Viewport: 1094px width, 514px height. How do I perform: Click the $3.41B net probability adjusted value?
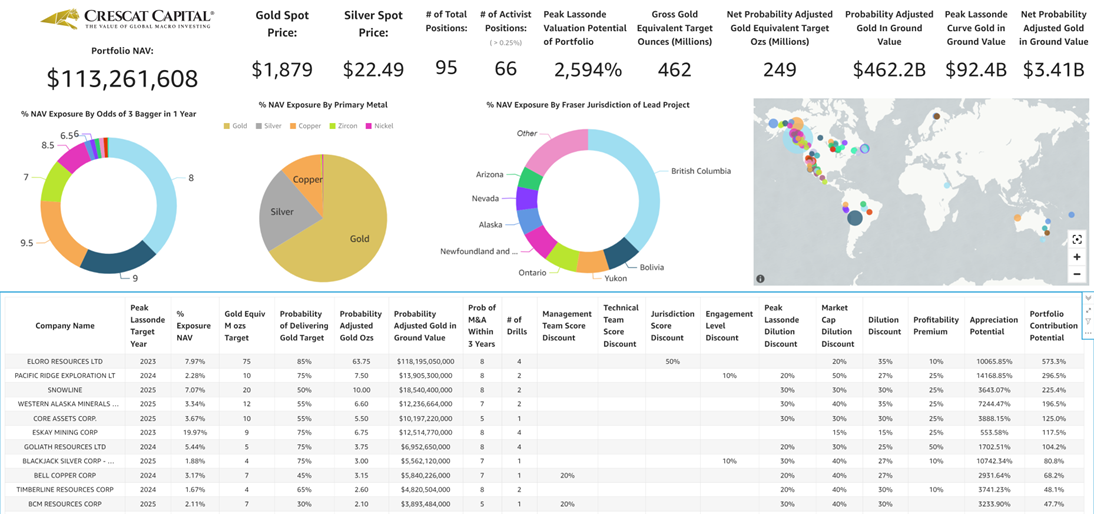[1053, 70]
